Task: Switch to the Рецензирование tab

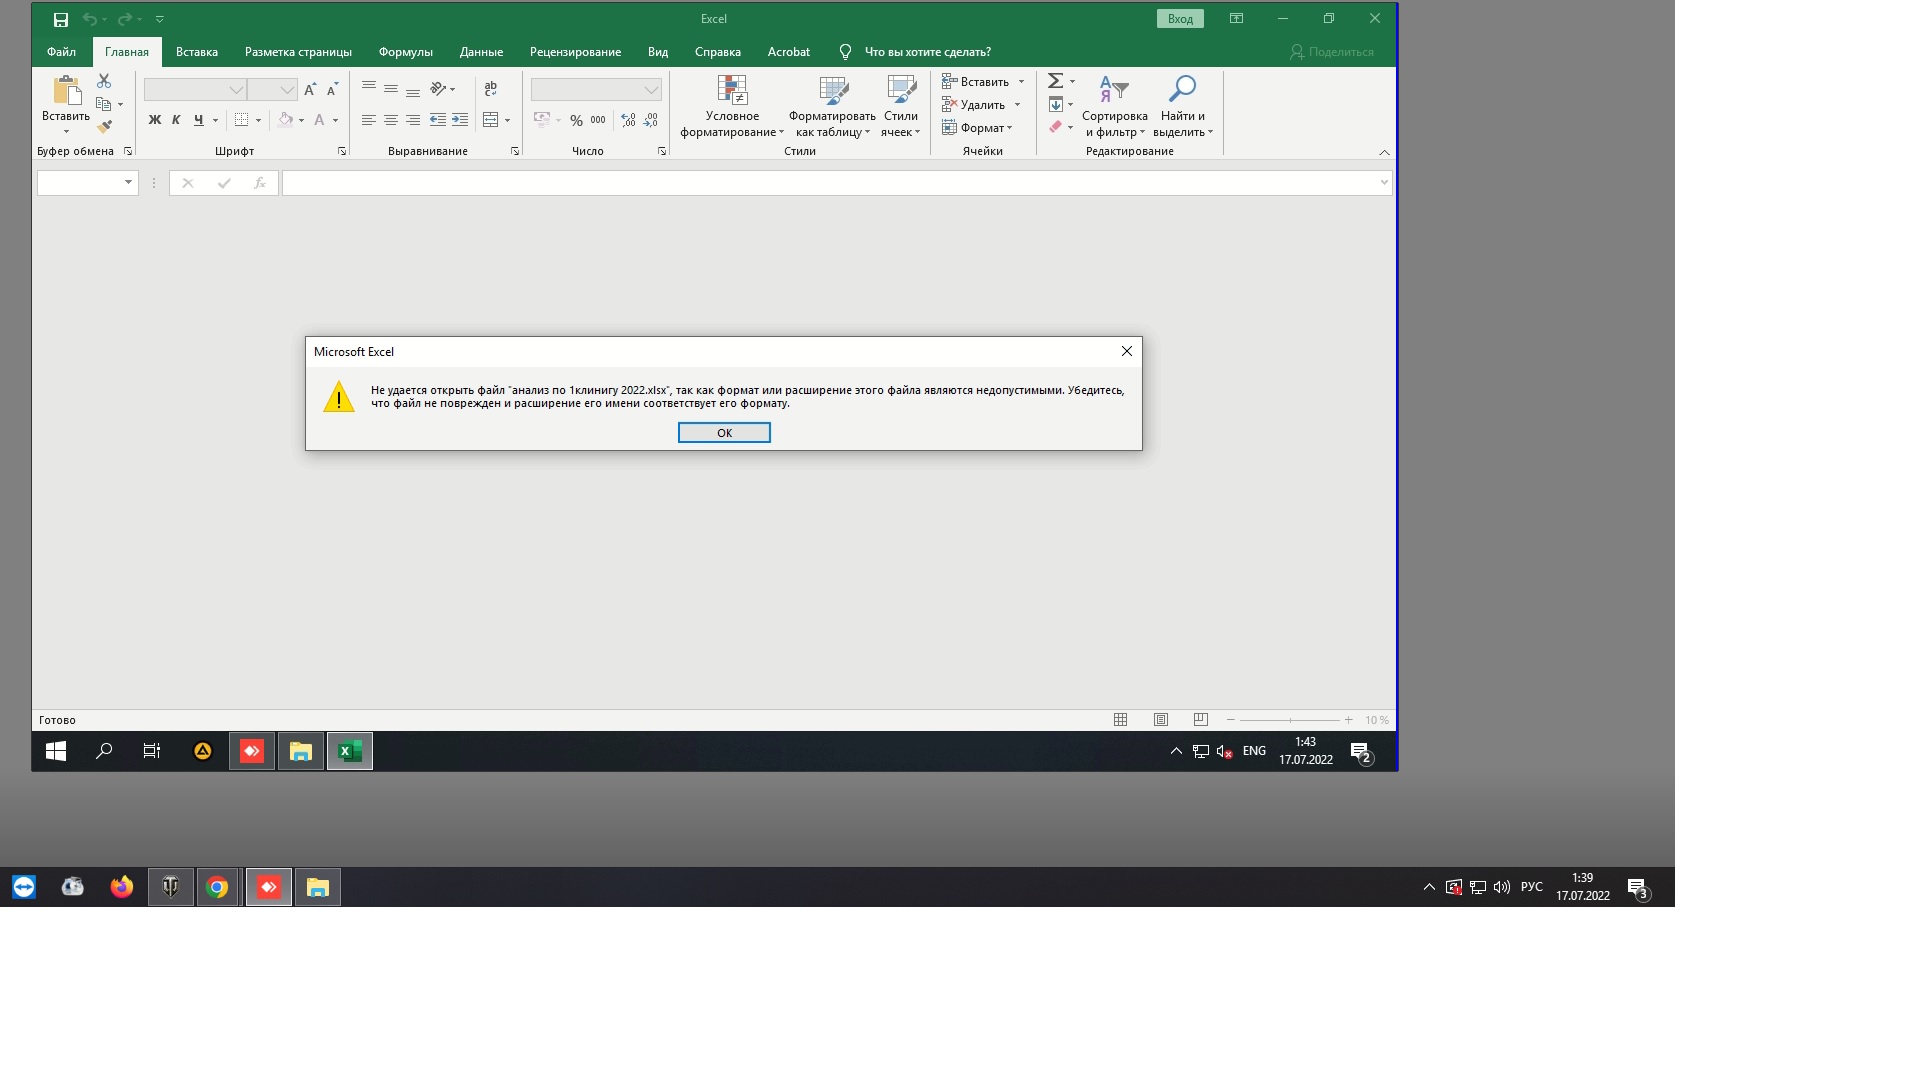Action: (575, 52)
